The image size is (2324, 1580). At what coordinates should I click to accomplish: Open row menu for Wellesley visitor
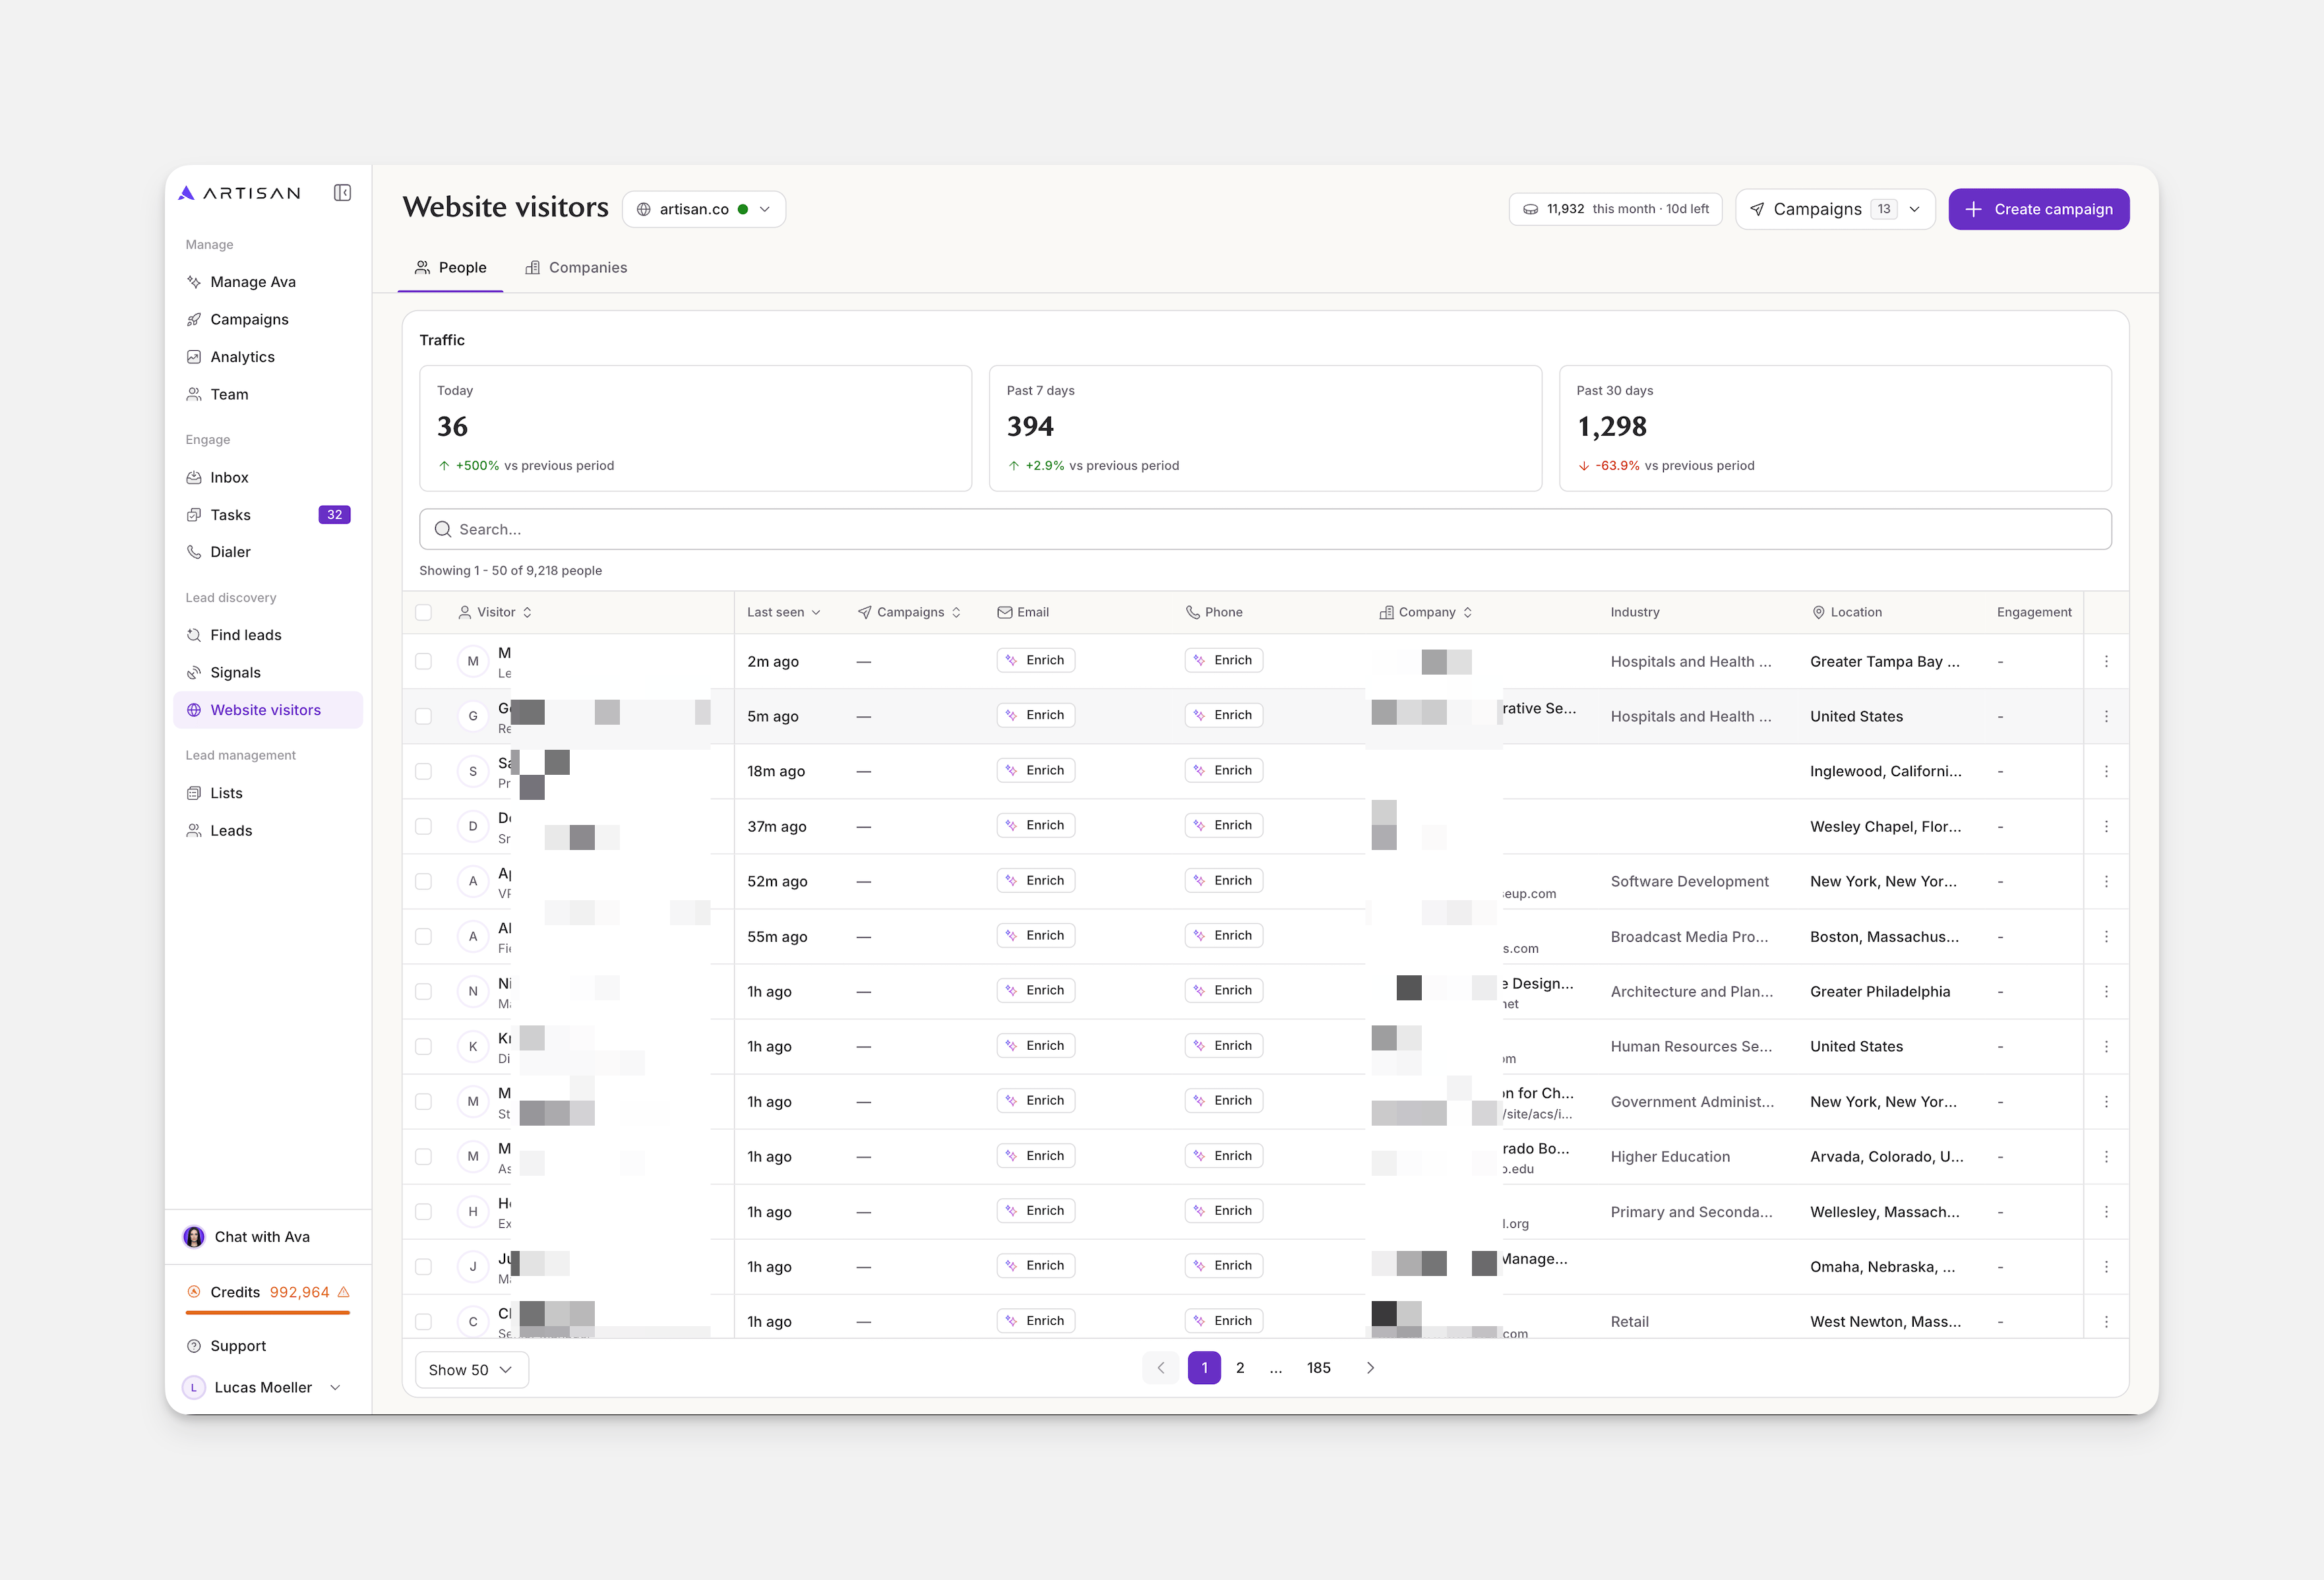click(x=2106, y=1211)
